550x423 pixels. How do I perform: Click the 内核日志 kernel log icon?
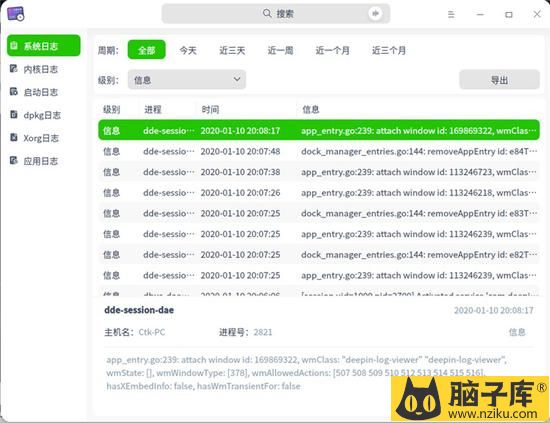pos(14,69)
